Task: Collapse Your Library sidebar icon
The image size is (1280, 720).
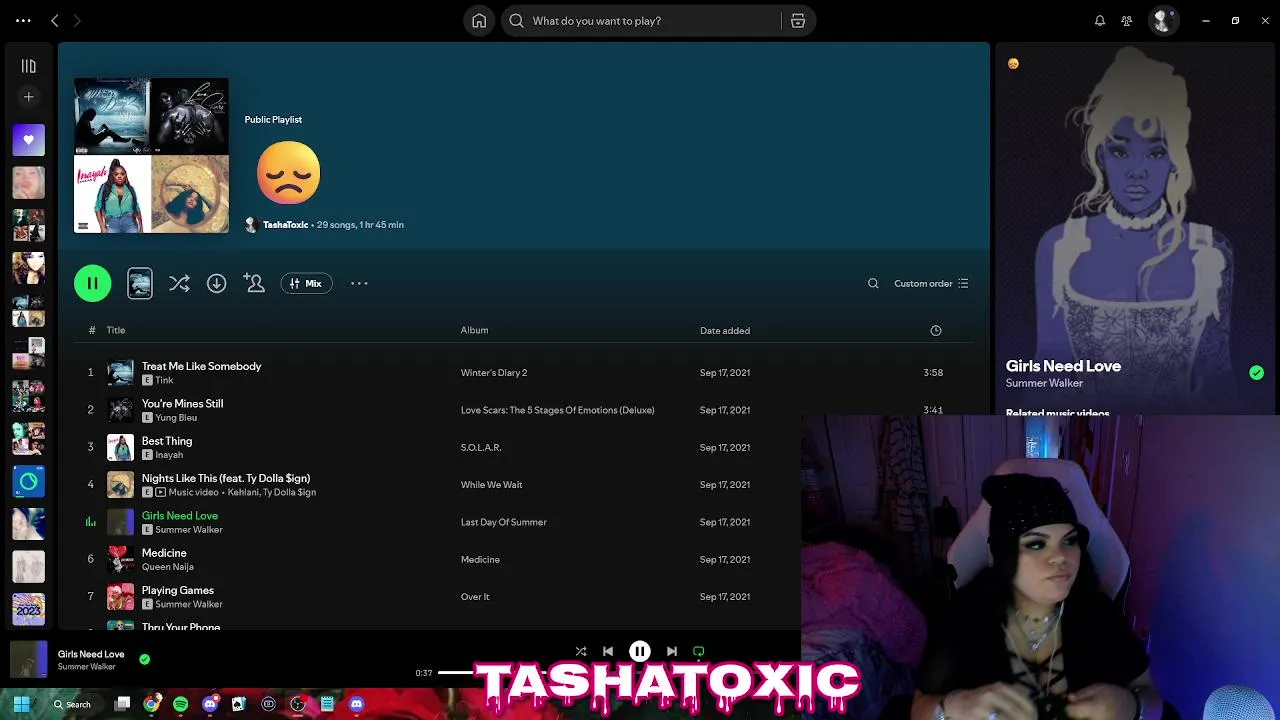Action: pos(28,66)
